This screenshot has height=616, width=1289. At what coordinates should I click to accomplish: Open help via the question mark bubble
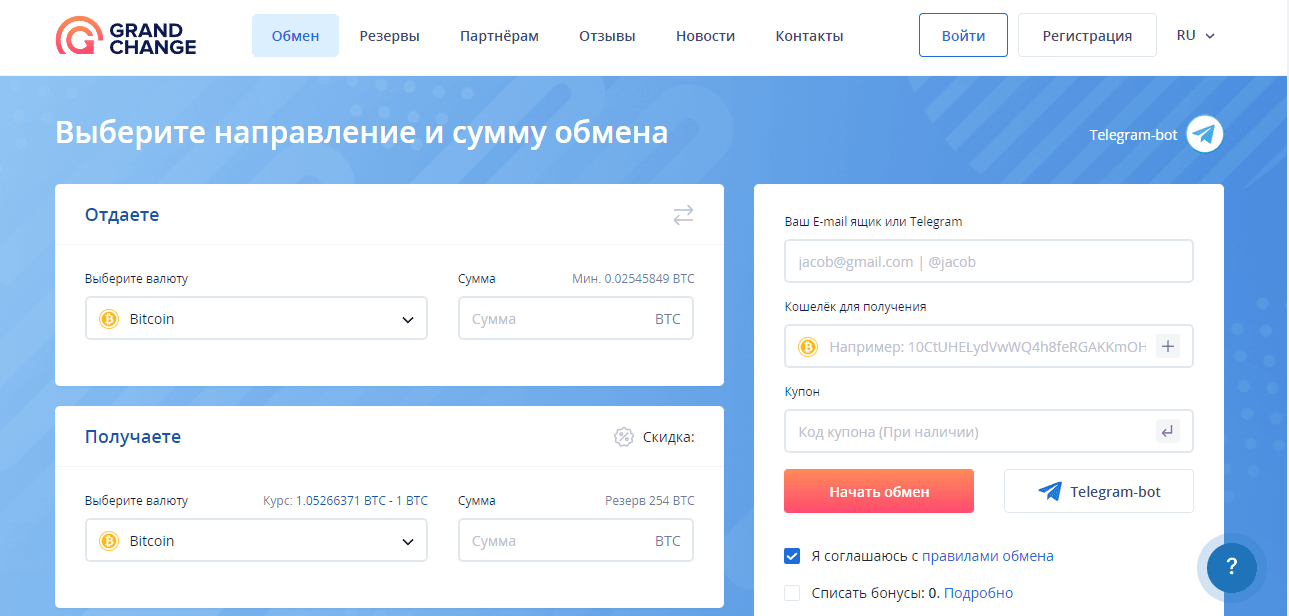tap(1232, 567)
